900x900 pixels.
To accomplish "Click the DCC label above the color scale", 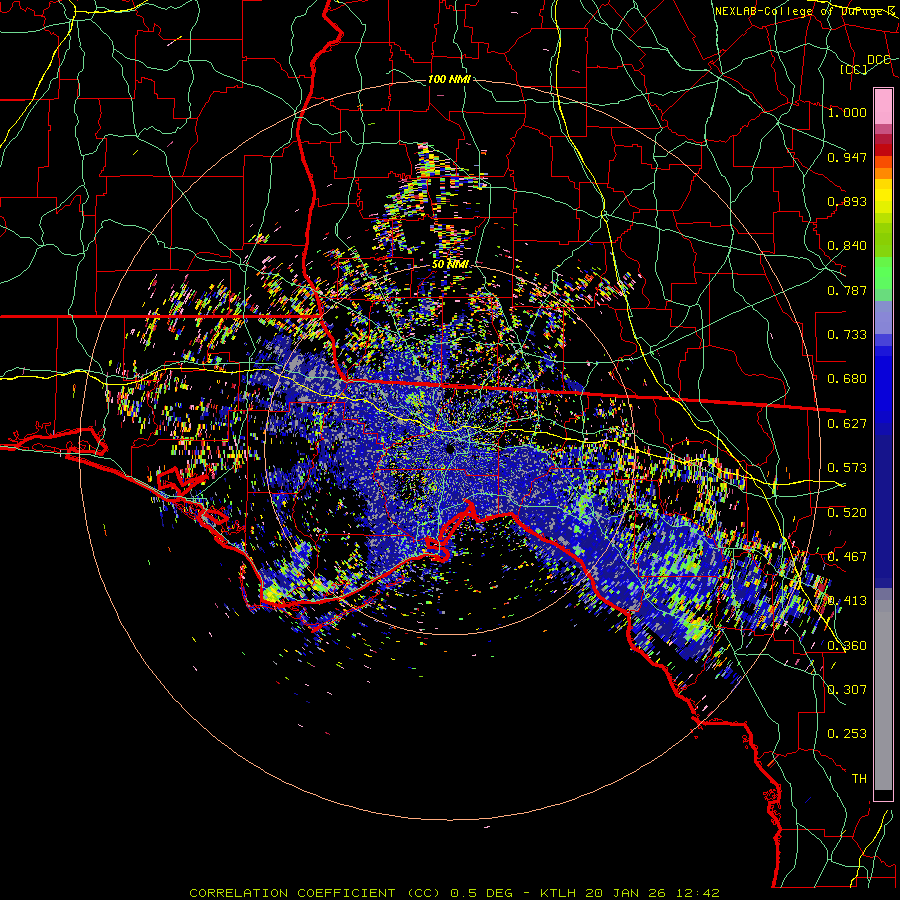I will click(x=878, y=60).
